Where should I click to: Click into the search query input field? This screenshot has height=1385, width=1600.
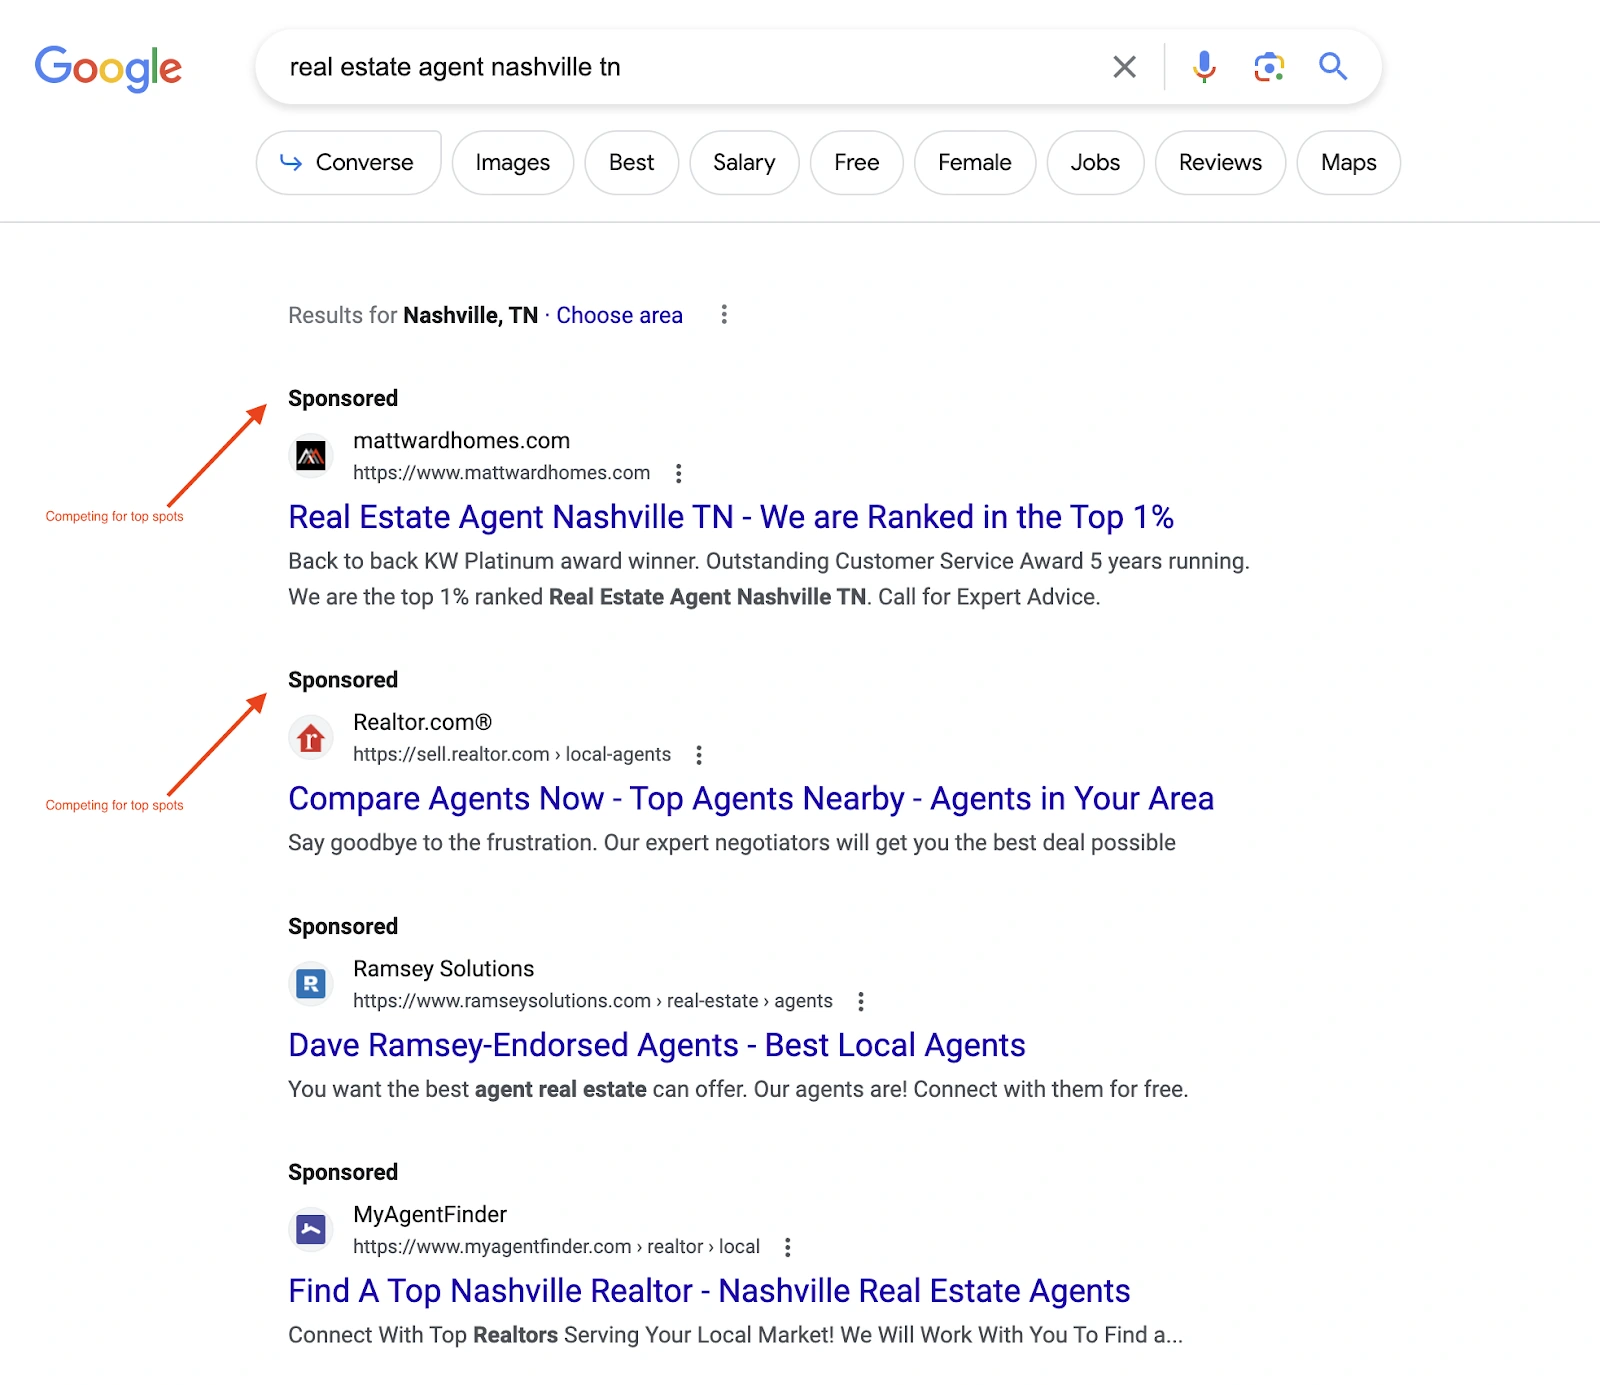pyautogui.click(x=680, y=67)
